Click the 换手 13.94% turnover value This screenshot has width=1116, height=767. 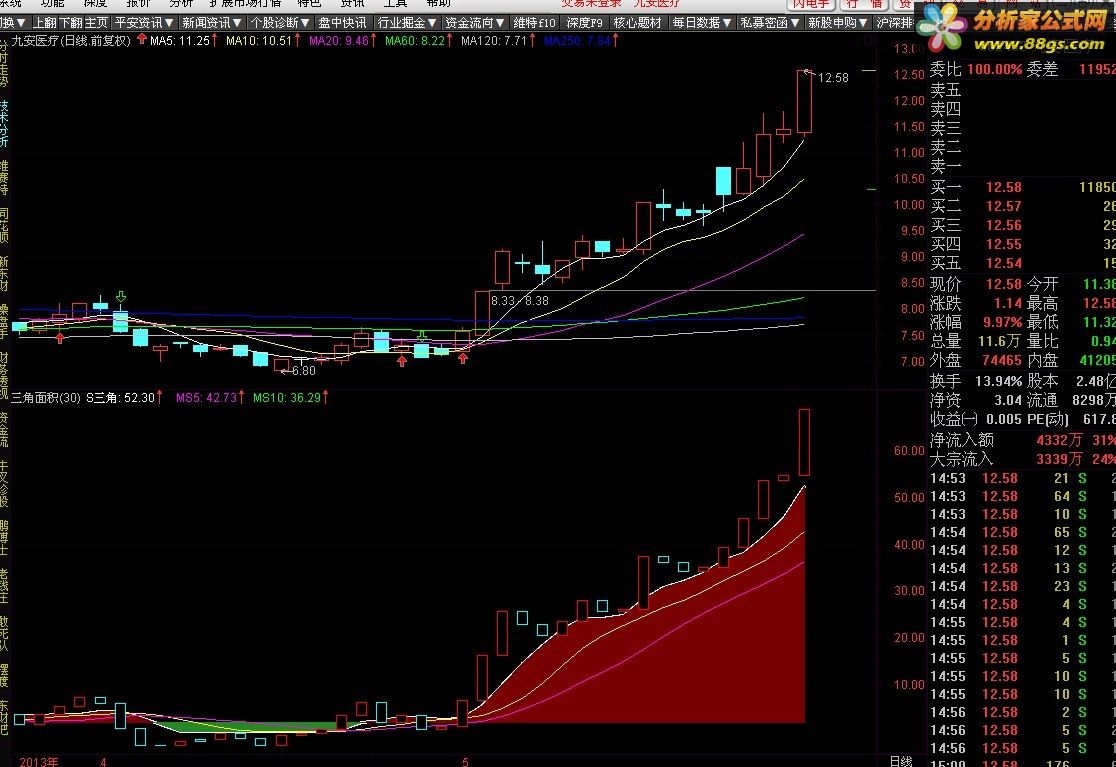999,381
